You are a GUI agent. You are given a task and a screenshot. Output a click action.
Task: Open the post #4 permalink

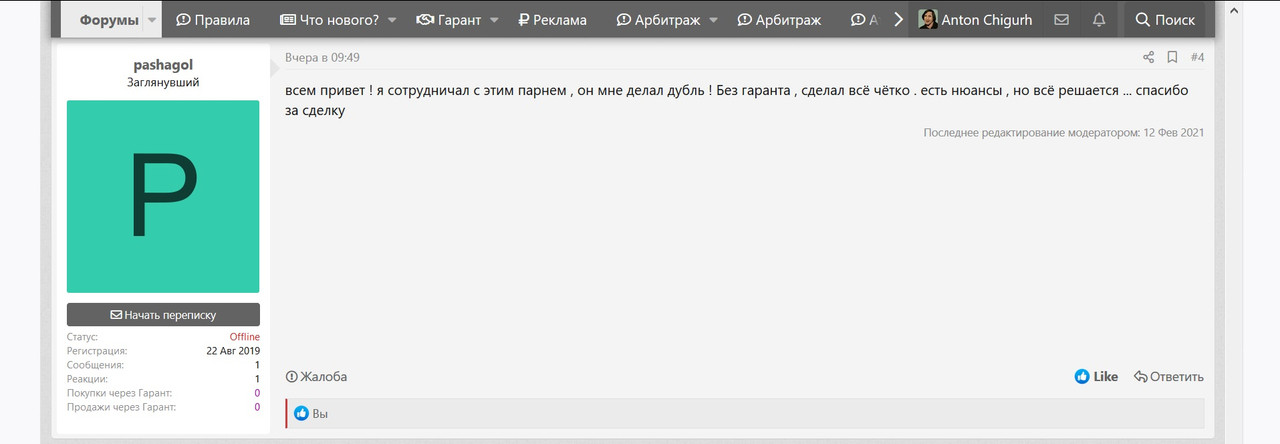coord(1197,58)
